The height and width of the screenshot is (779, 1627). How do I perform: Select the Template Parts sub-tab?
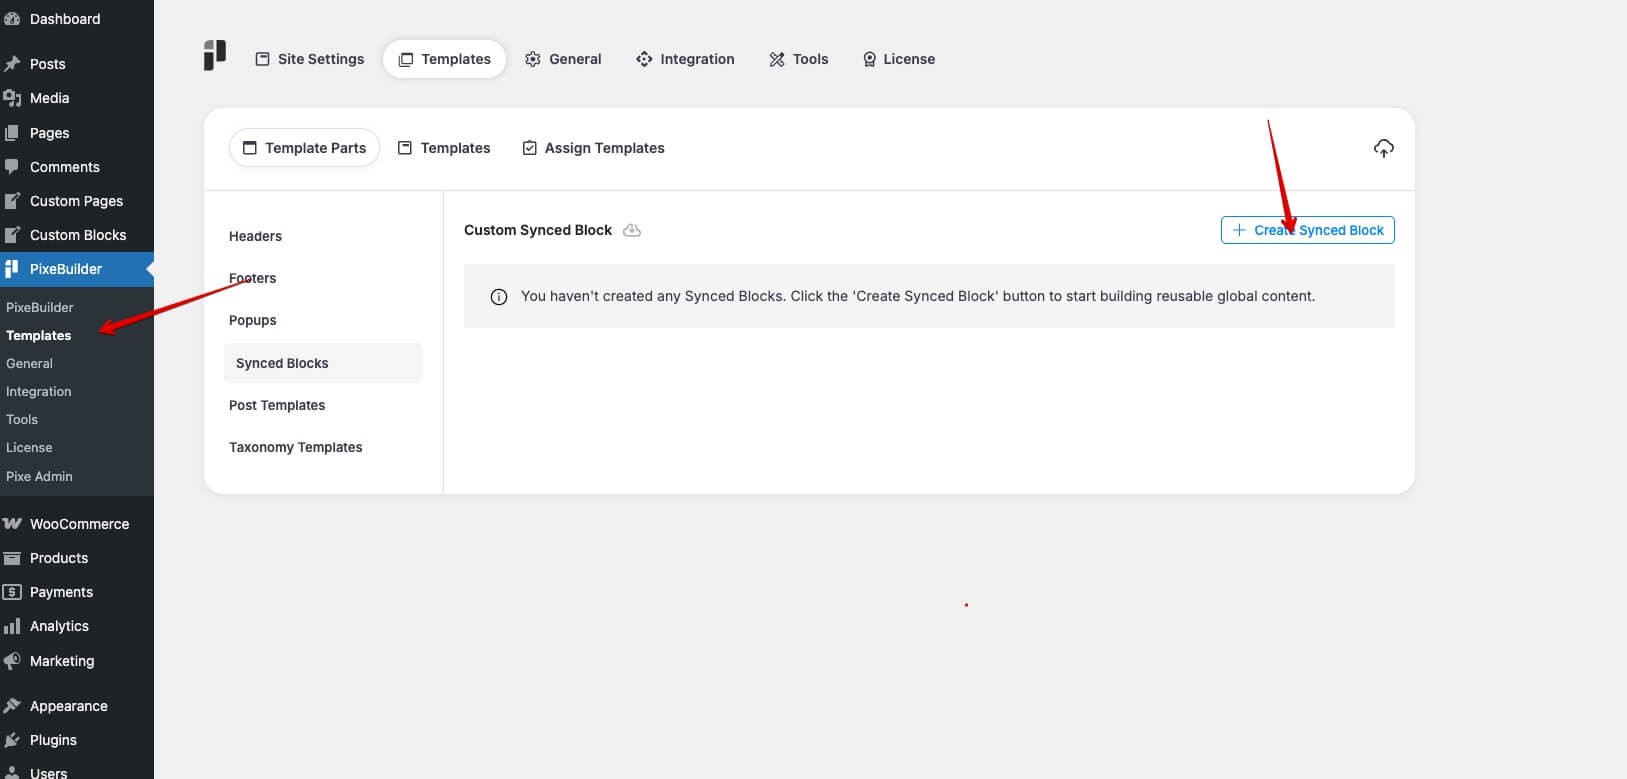(x=304, y=148)
